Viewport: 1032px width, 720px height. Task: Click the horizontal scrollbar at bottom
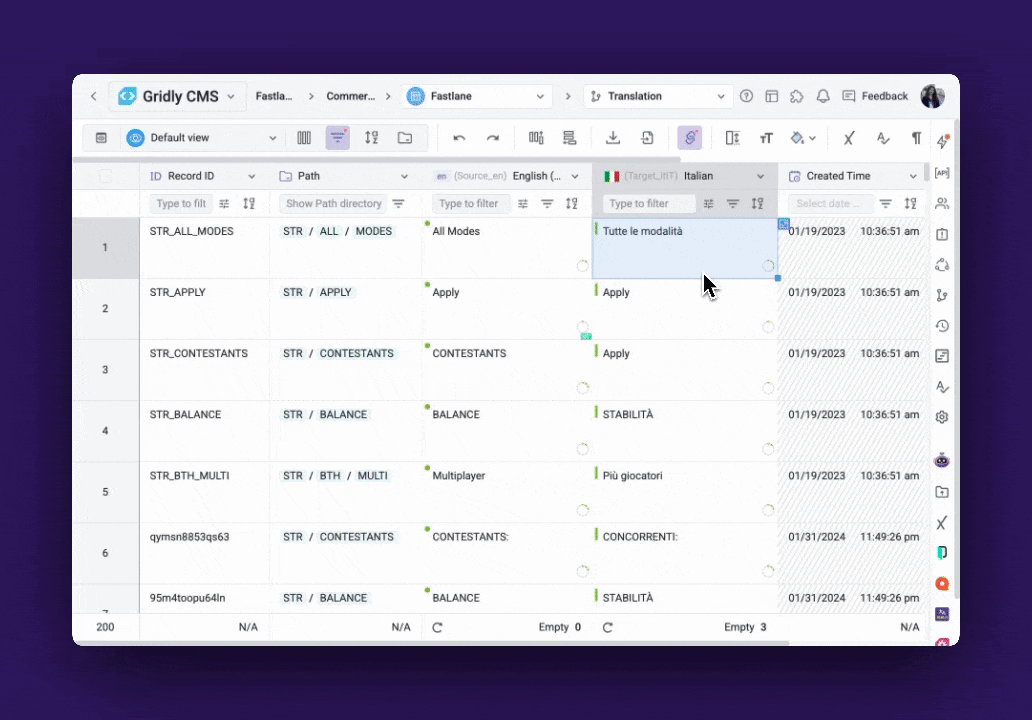coord(431,642)
